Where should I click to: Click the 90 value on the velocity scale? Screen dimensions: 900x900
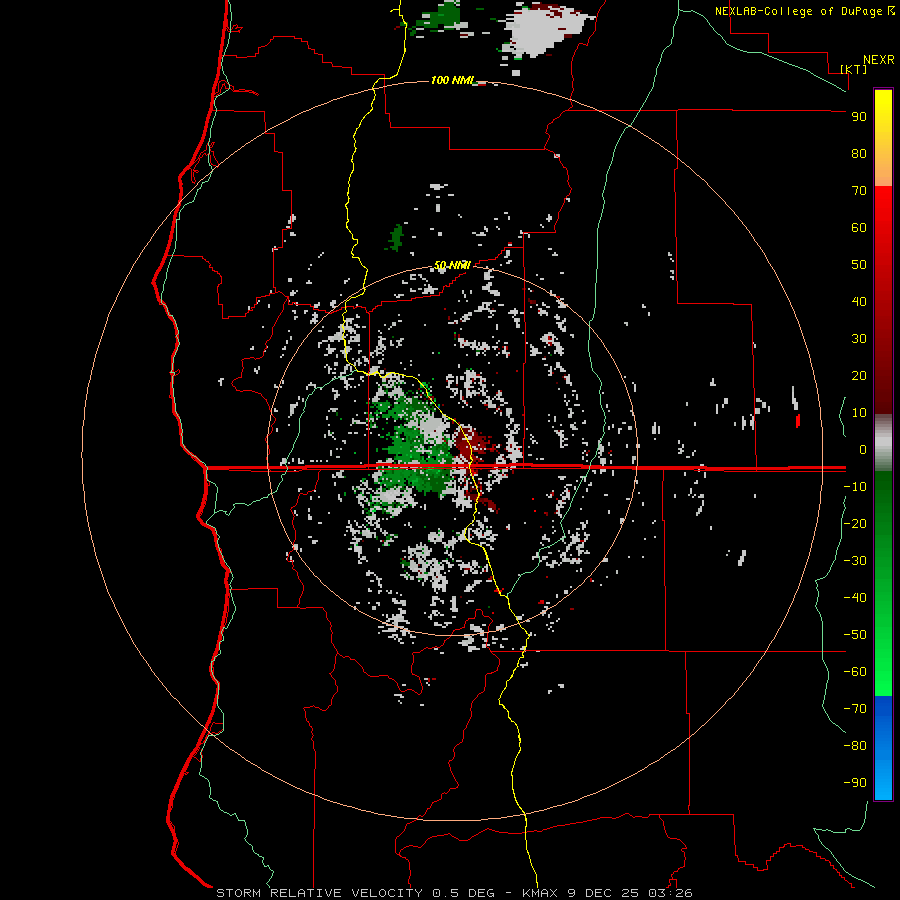click(859, 117)
